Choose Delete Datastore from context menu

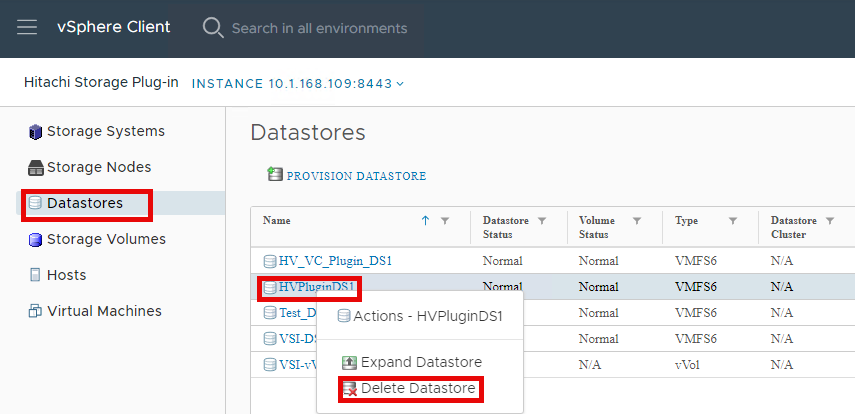pos(418,388)
